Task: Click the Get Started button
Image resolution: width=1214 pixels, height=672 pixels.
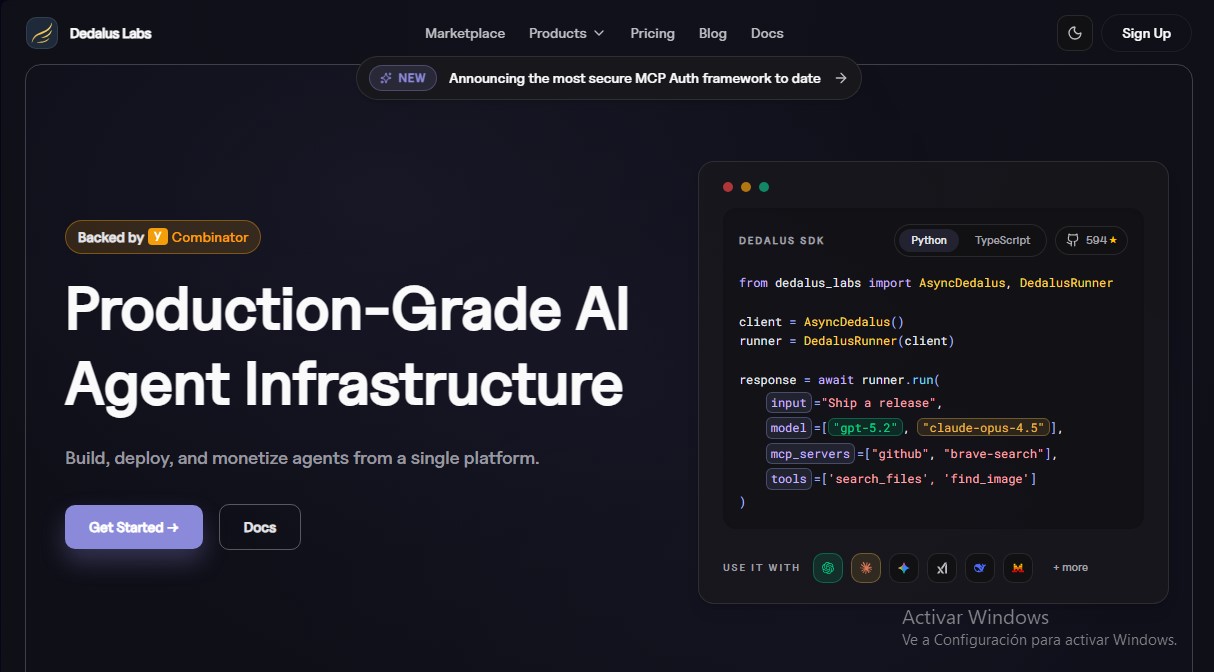Action: [134, 527]
